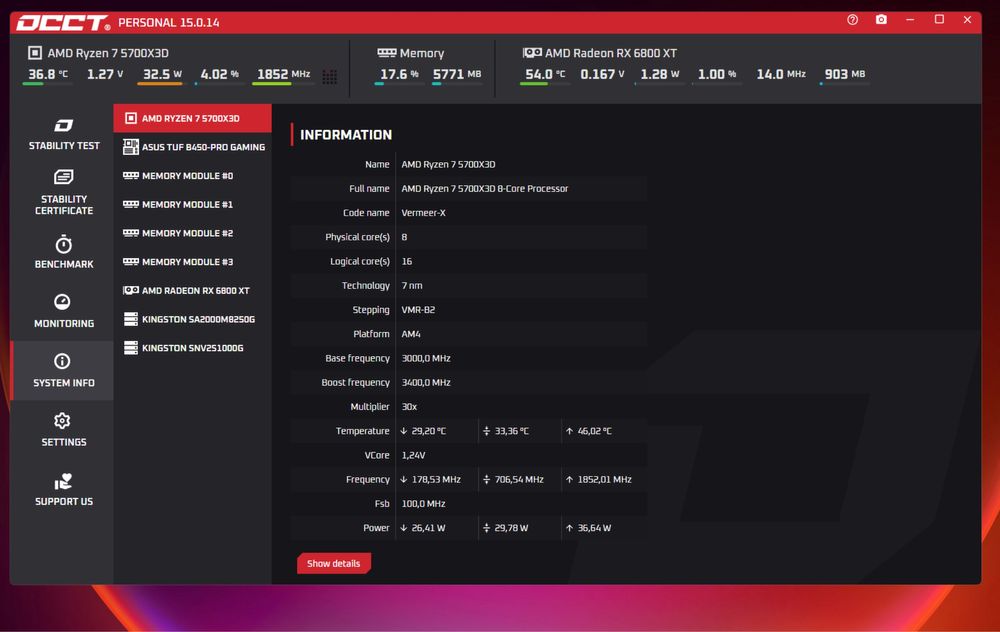Click the minimum frequency 178,53 MHz
Viewport: 1000px width, 632px height.
[x=430, y=480]
